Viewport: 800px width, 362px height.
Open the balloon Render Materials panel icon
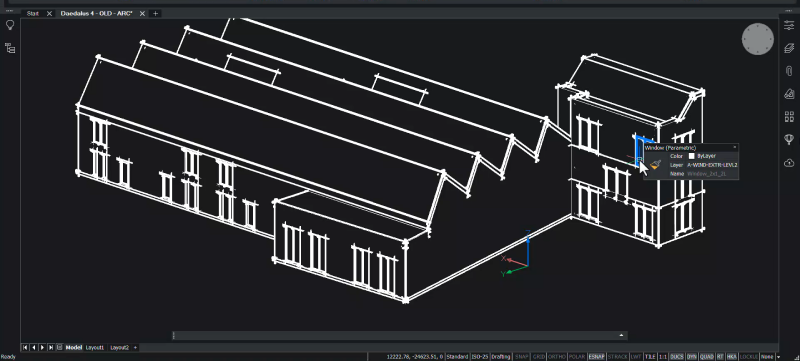[x=789, y=139]
